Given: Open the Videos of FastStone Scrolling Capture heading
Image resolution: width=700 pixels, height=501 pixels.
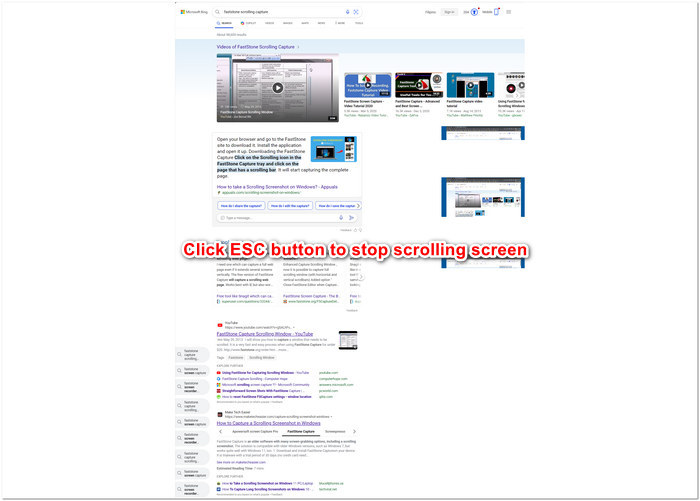Looking at the screenshot, I should coord(255,47).
